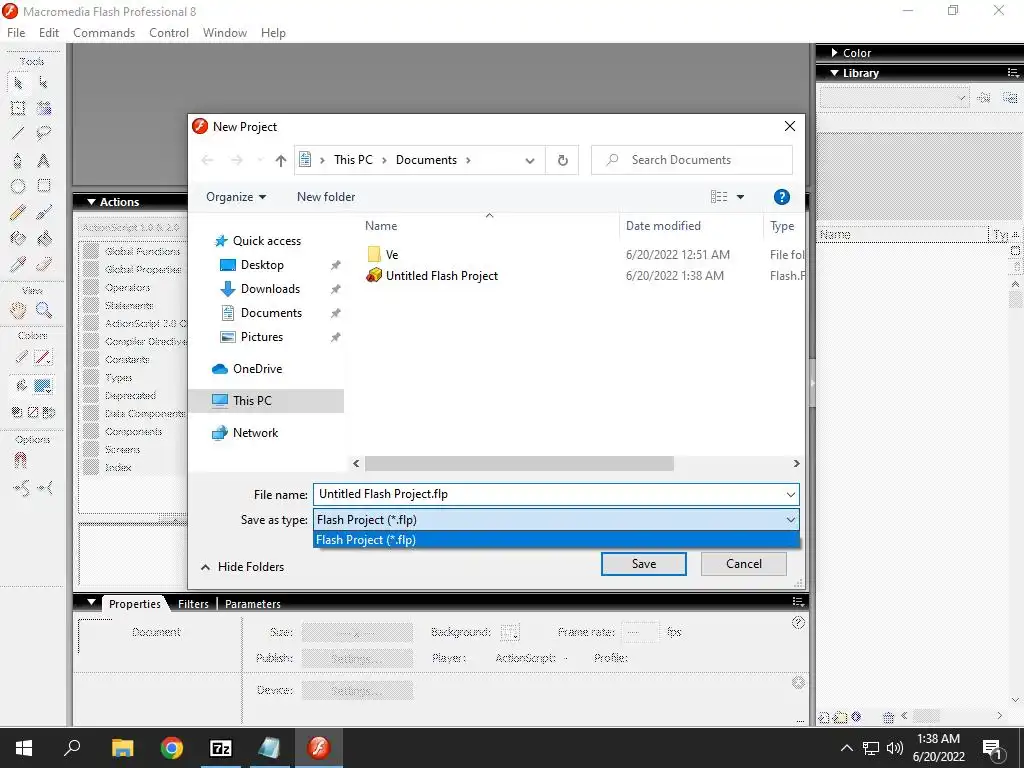
Task: Open Google Chrome from the taskbar
Action: pos(172,748)
